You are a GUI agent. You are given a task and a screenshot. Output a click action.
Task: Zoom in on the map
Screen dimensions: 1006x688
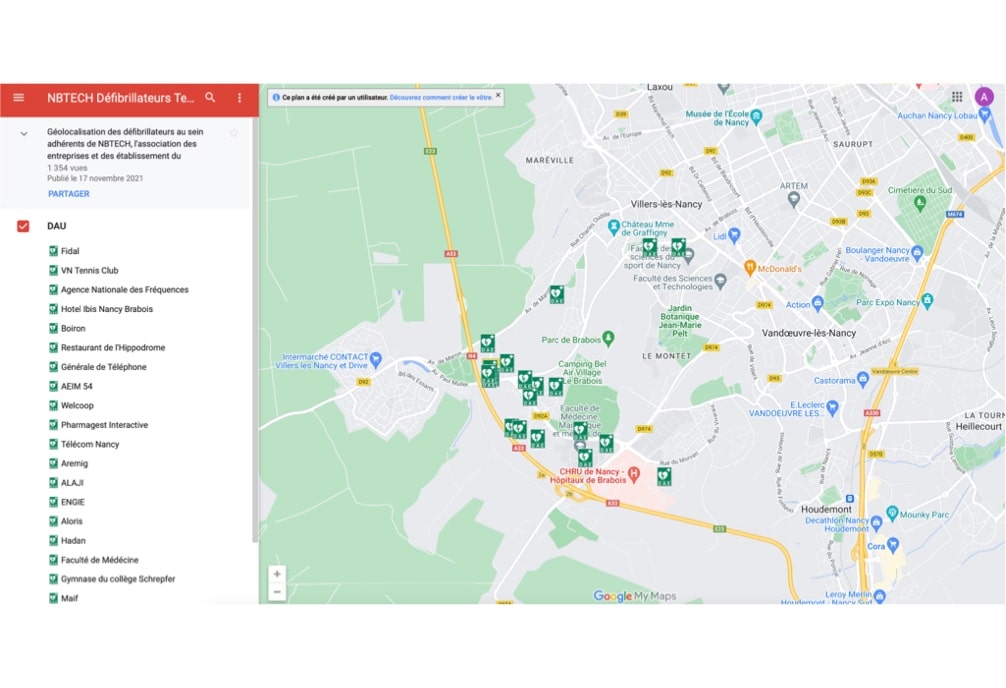point(277,574)
